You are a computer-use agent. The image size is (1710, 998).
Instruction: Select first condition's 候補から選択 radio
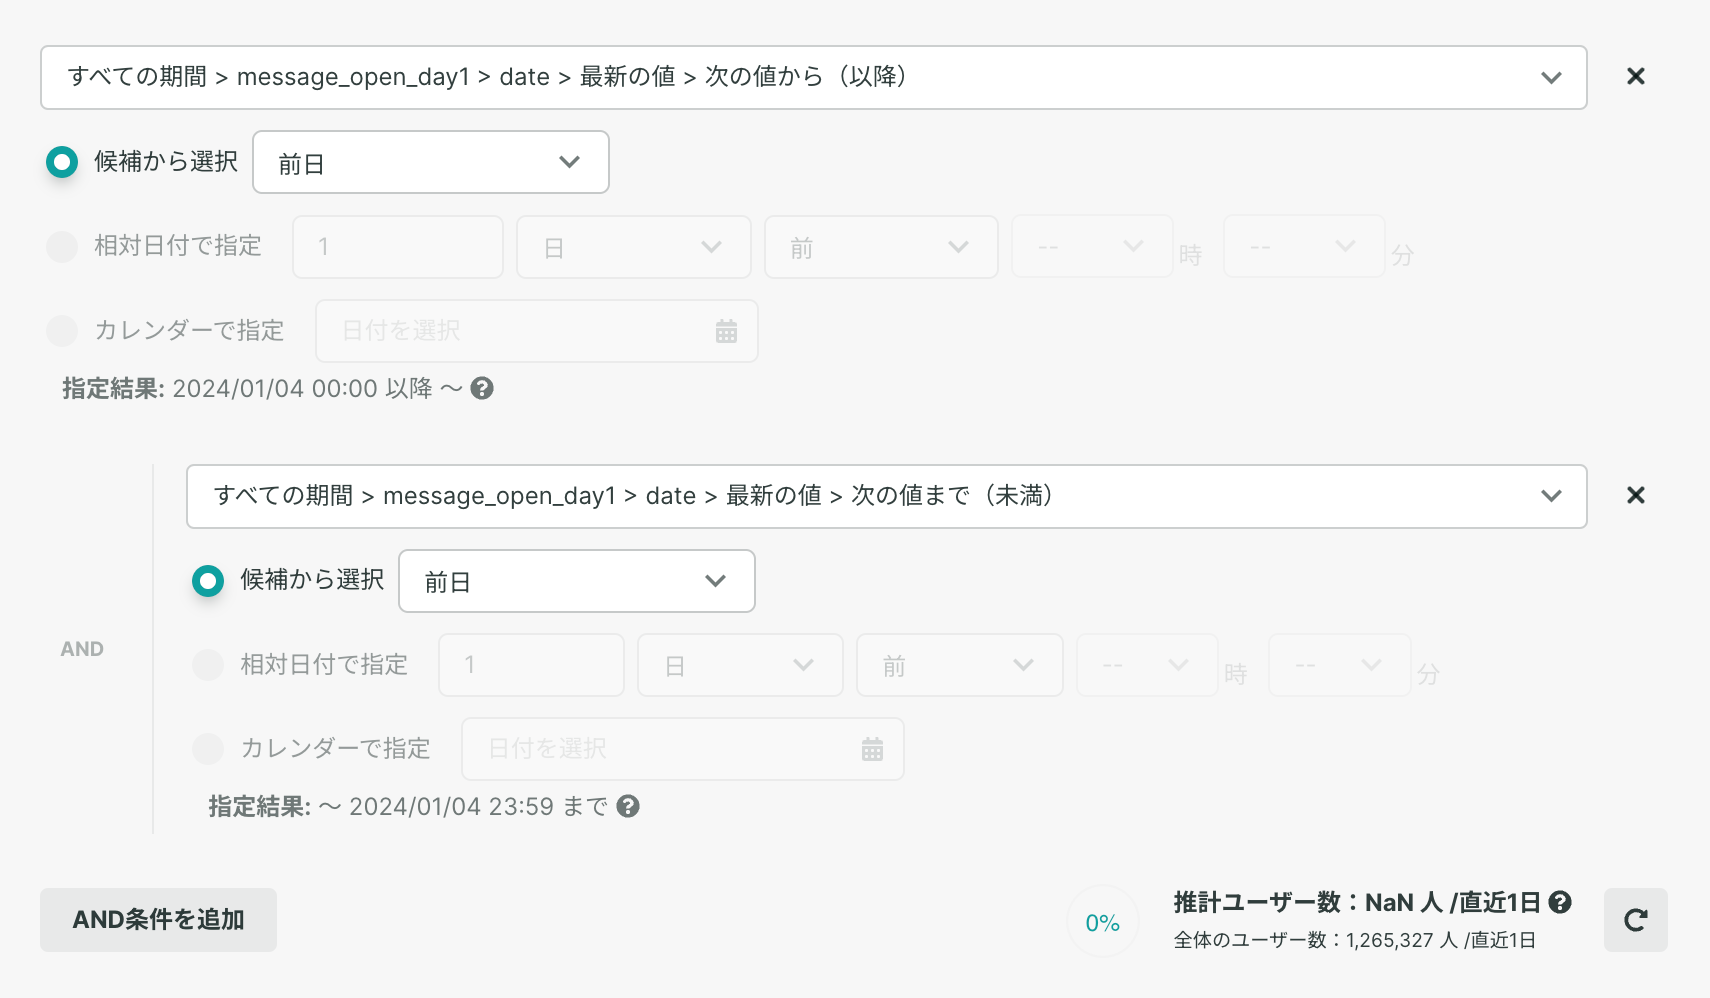tap(62, 161)
